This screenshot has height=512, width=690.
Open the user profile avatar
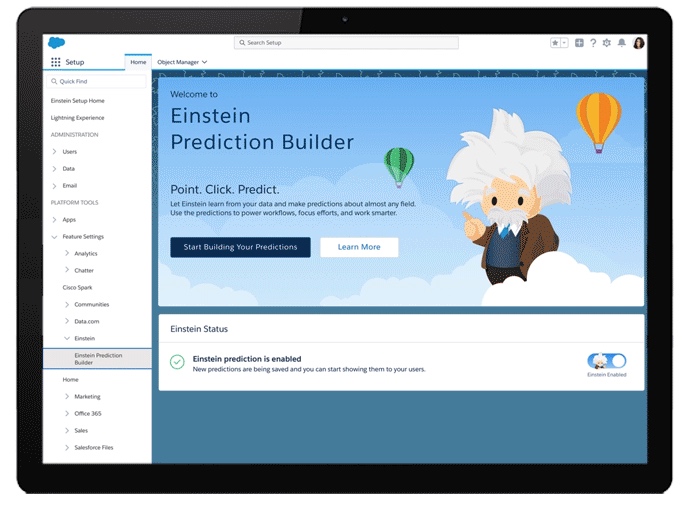coord(639,43)
